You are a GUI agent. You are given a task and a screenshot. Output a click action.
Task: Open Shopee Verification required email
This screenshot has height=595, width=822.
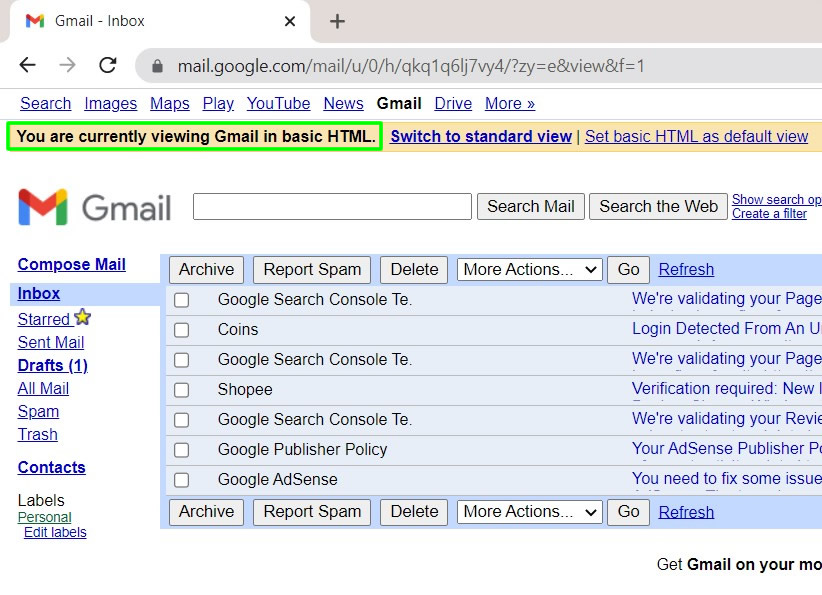727,389
